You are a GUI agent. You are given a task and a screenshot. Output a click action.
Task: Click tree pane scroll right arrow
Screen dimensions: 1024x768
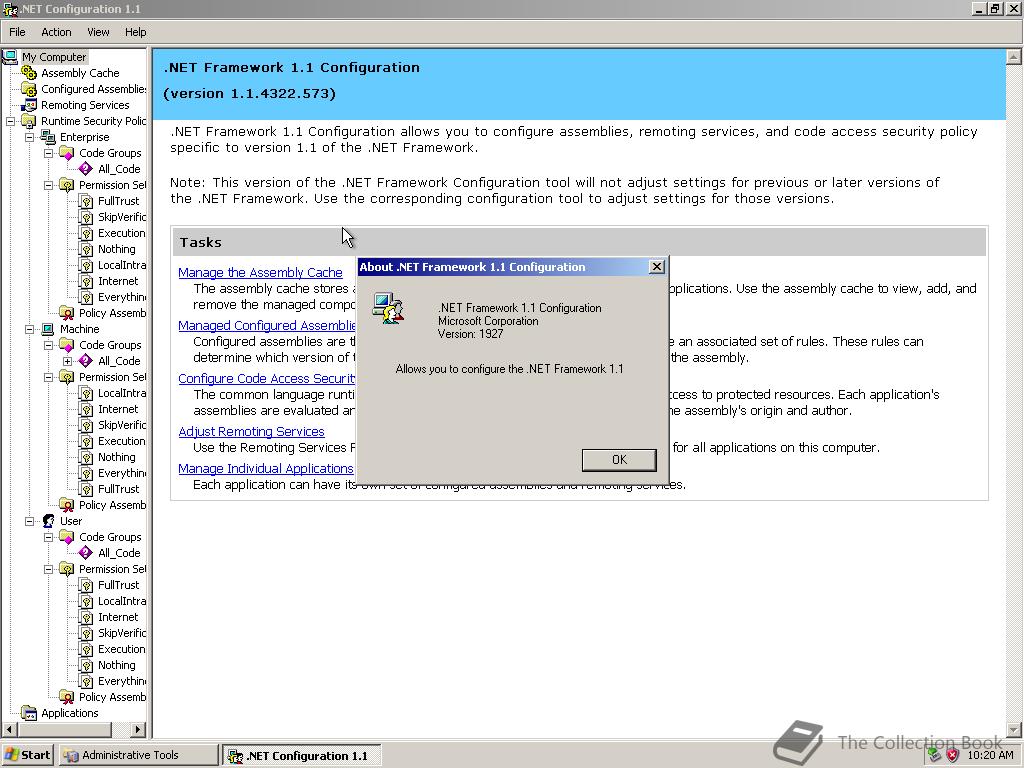click(138, 729)
